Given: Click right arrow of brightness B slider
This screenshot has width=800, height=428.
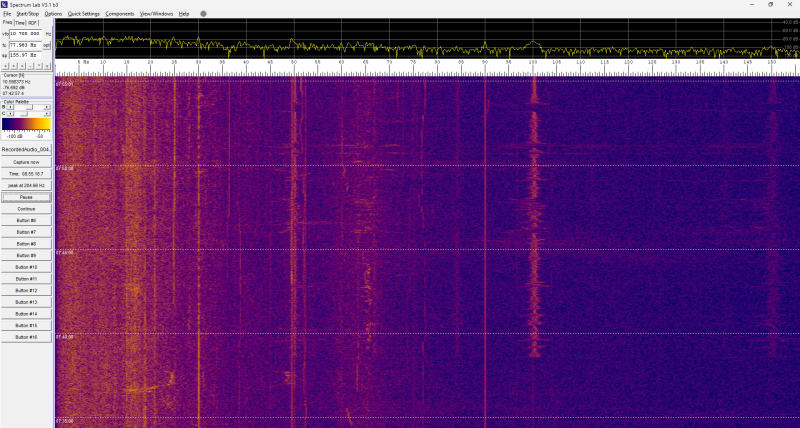Looking at the screenshot, I should (x=47, y=107).
